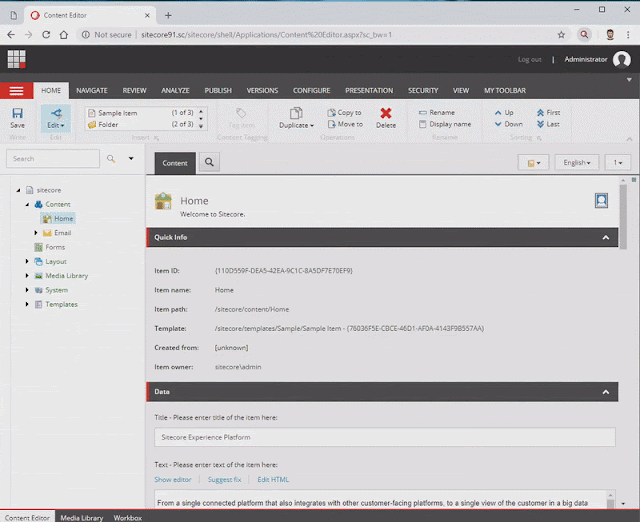Open the NAVIGATE ribbon tab

pyautogui.click(x=92, y=91)
